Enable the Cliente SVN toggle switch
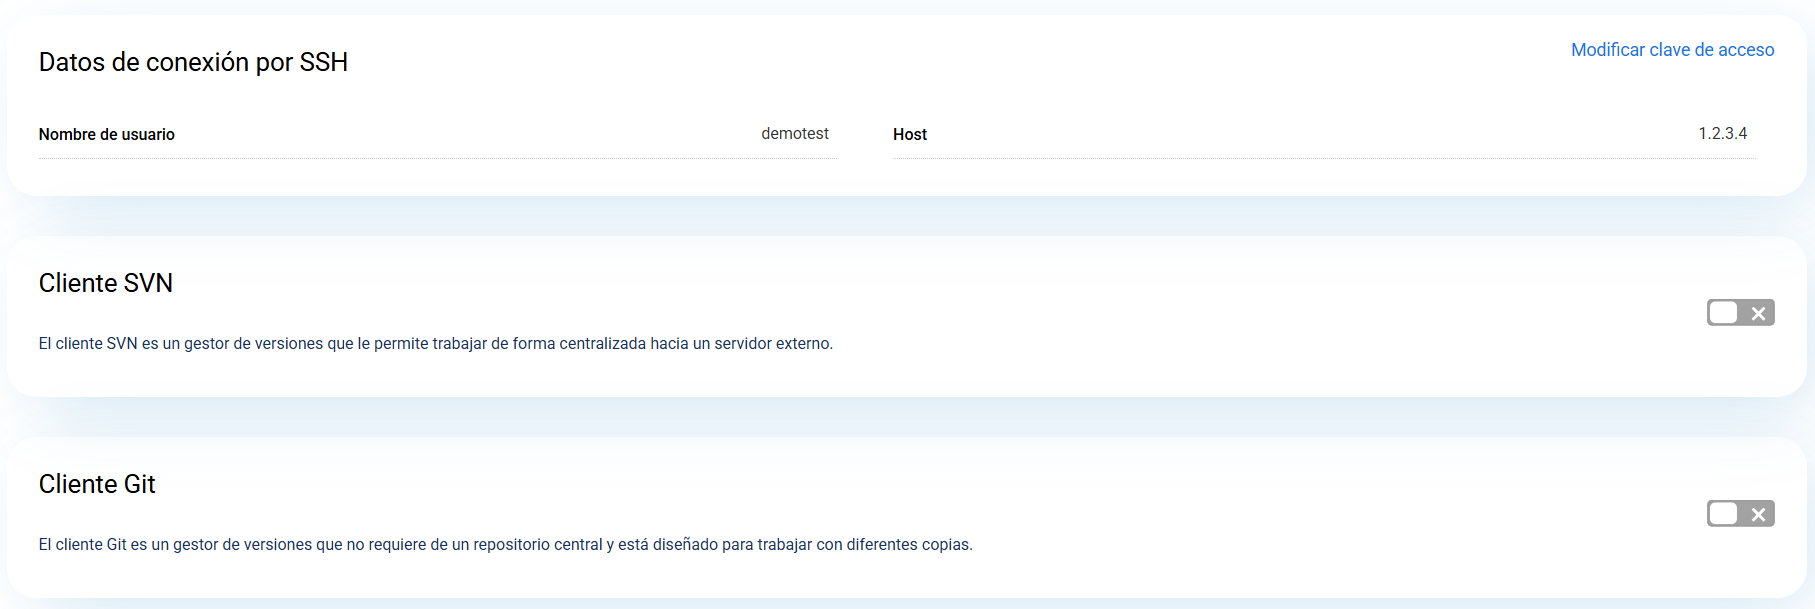1815x609 pixels. tap(1740, 313)
